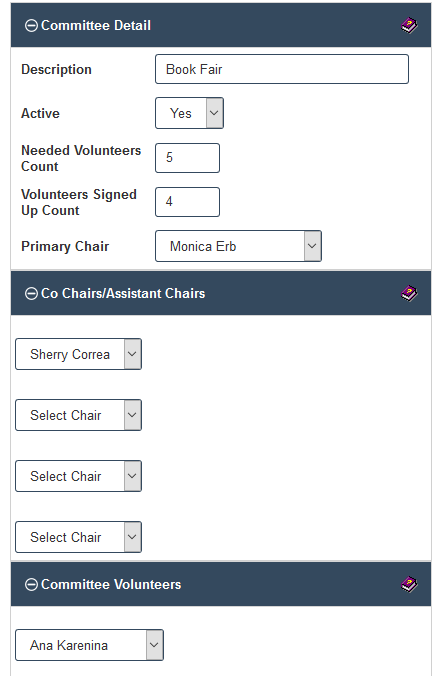Collapse the Committee Detail section
This screenshot has width=439, height=676.
point(31,26)
